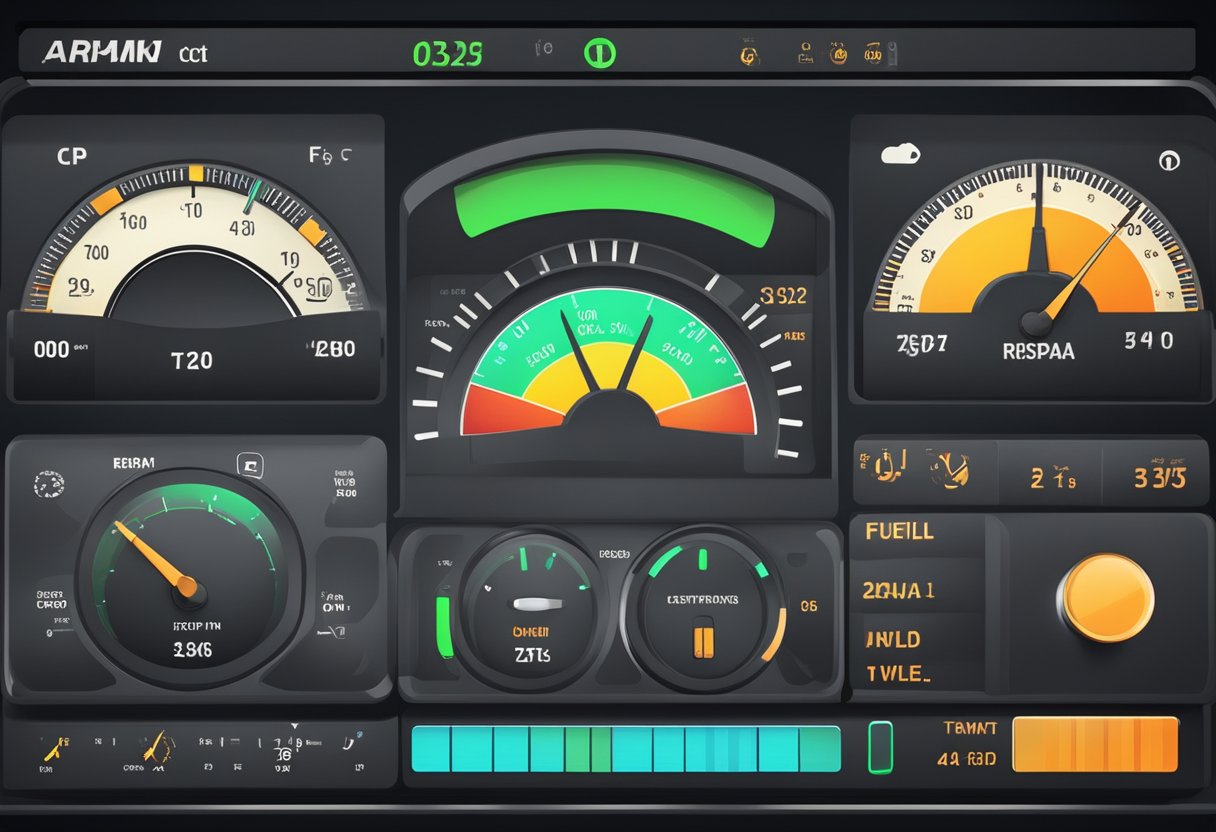Toggle the small square indicator on left gauge
This screenshot has width=1216, height=832.
pyautogui.click(x=252, y=467)
